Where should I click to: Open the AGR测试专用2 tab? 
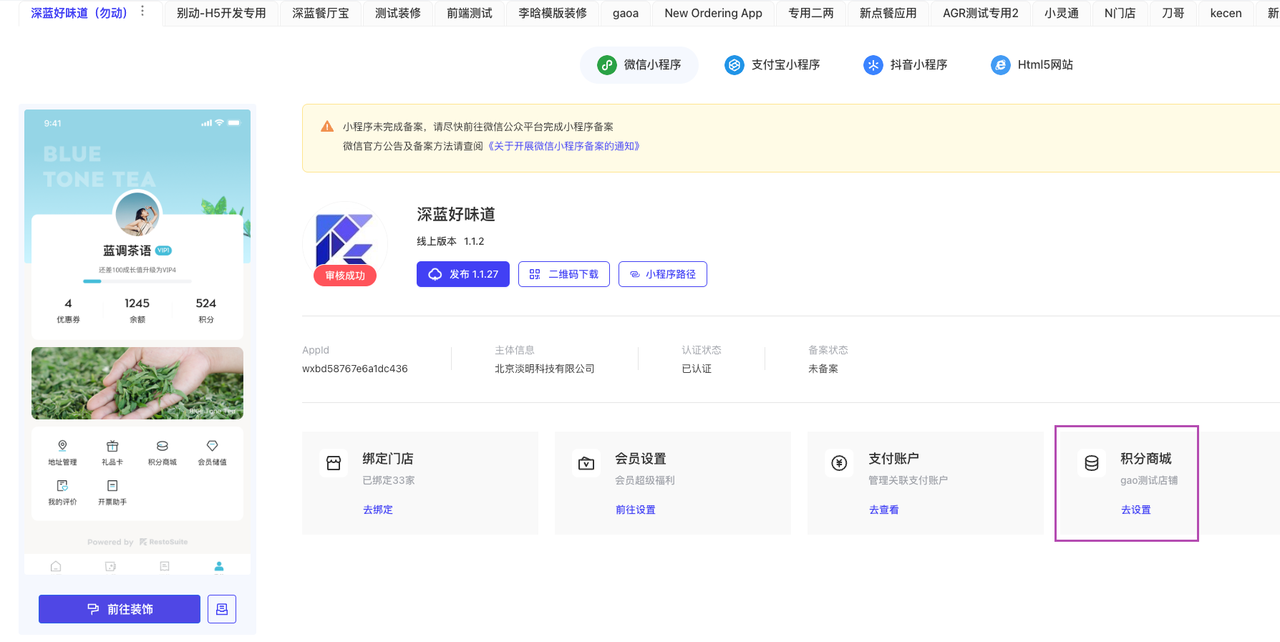[x=981, y=13]
